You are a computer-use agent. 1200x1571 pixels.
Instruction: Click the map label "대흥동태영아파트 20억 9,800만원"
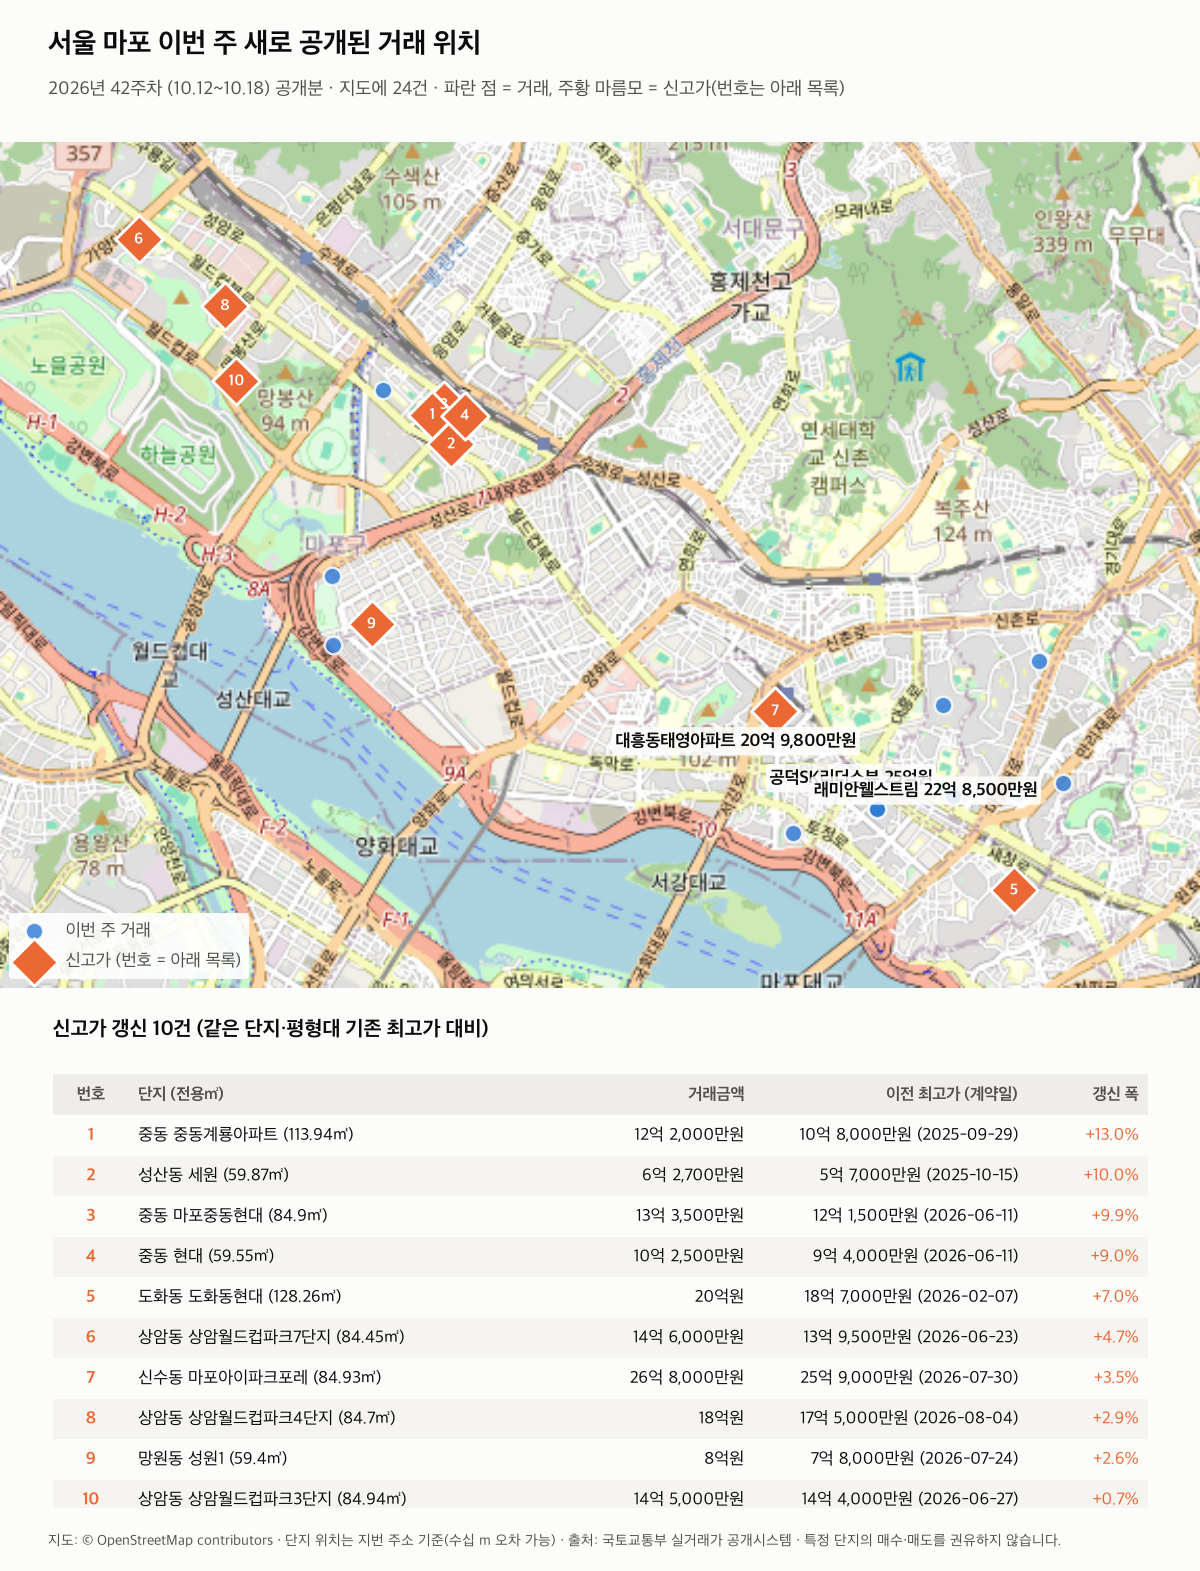736,740
